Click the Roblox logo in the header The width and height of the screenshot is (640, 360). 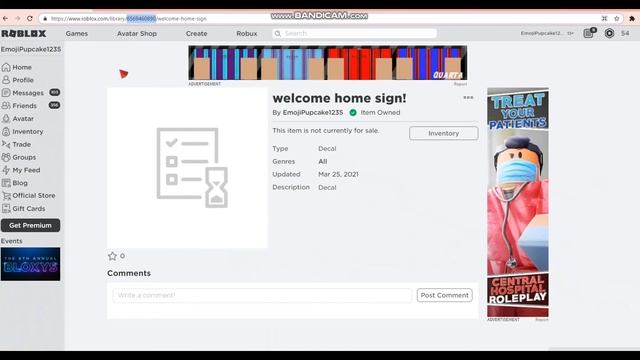(x=24, y=33)
